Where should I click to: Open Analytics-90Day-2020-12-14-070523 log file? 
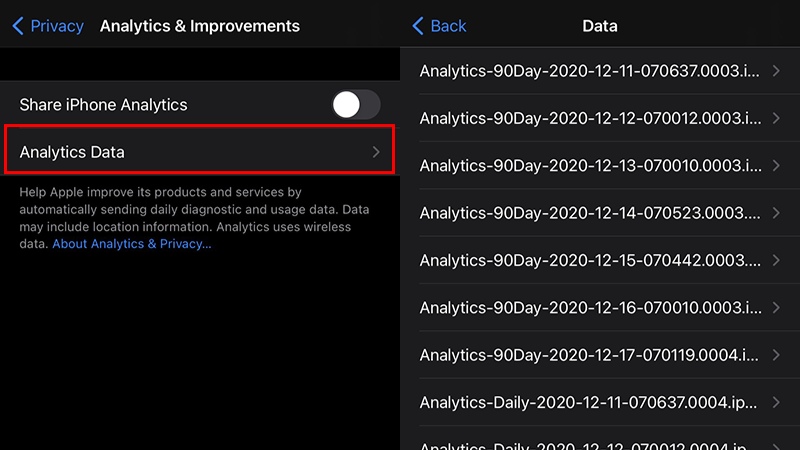click(x=590, y=212)
